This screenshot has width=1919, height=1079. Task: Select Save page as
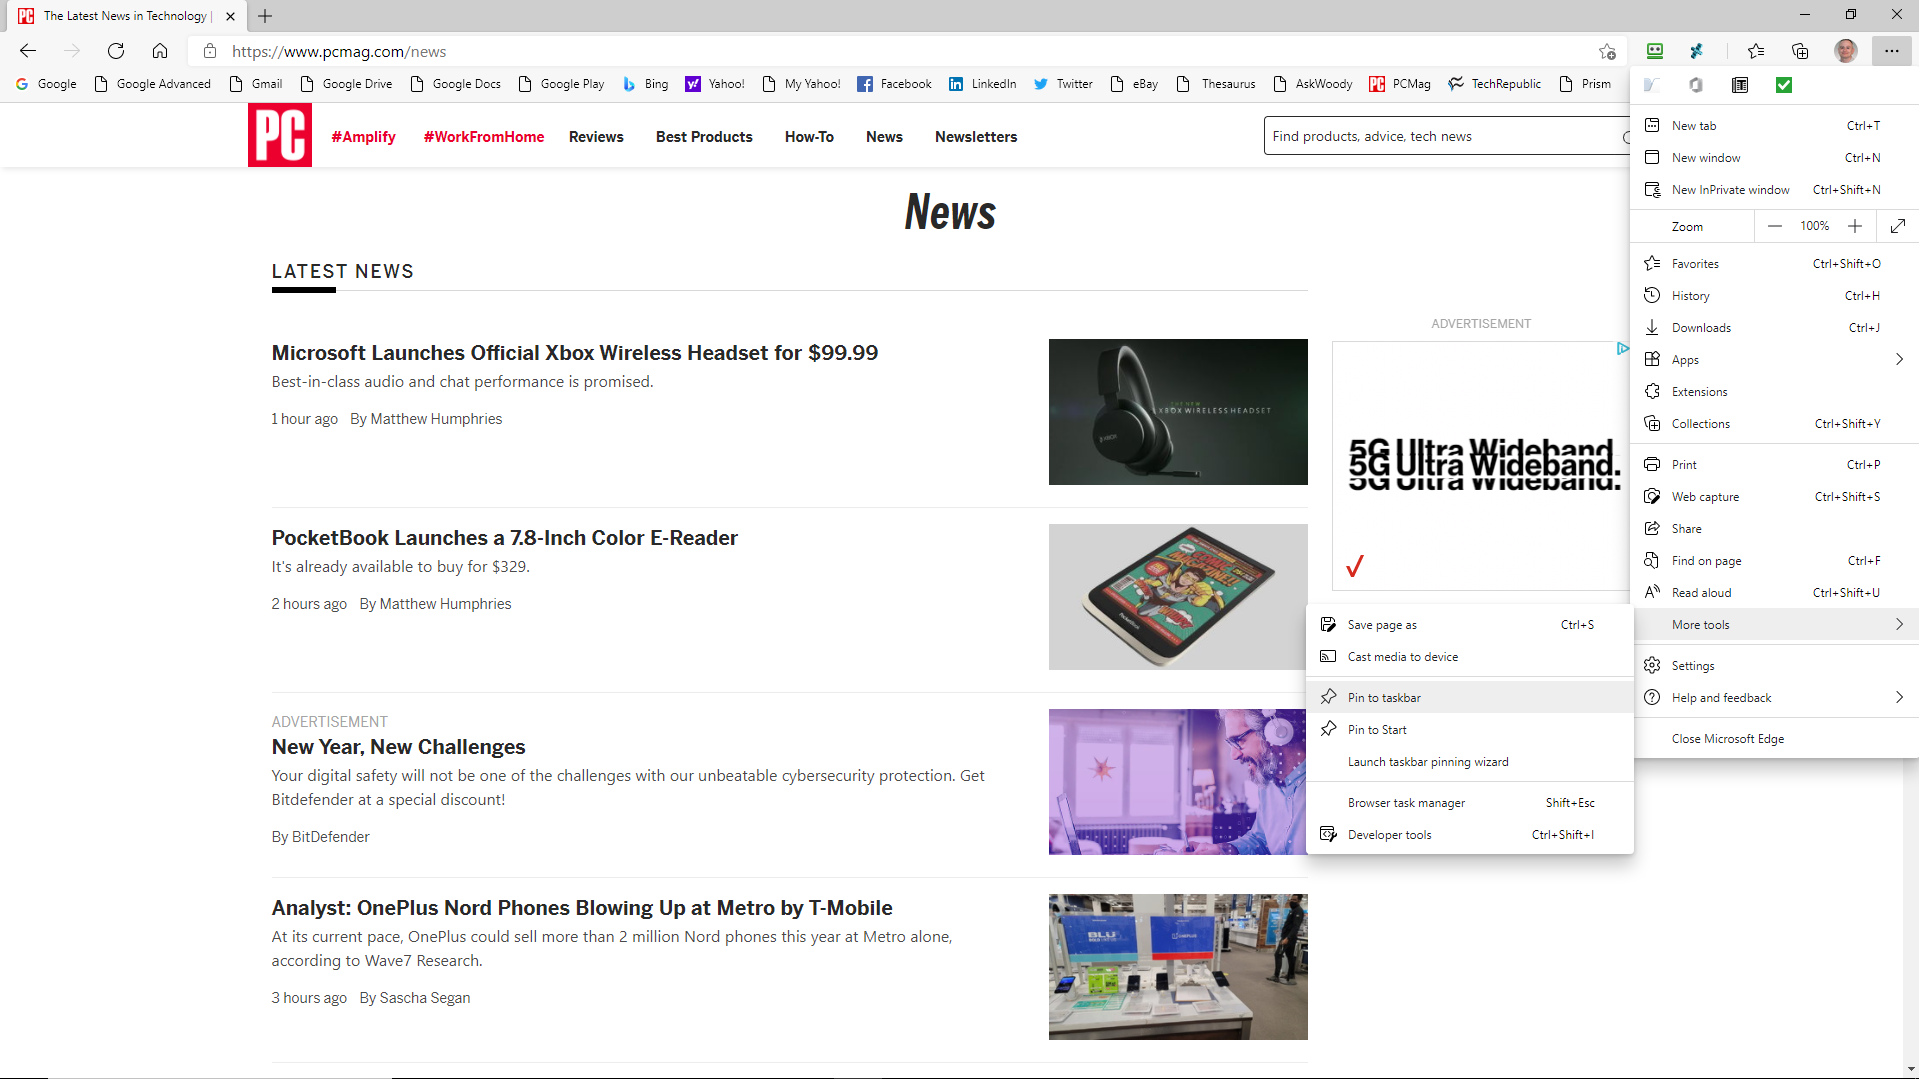coord(1470,625)
